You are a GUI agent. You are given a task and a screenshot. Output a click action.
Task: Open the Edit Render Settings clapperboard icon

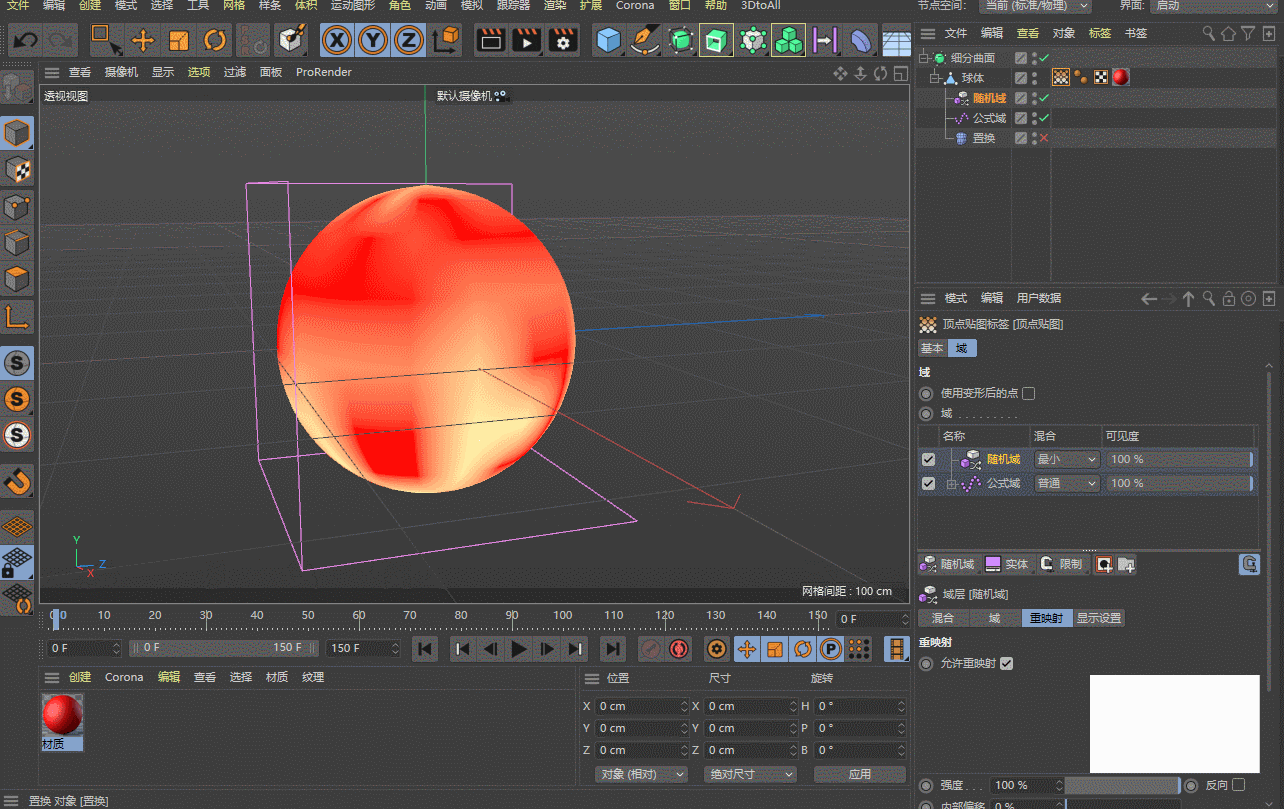coord(564,41)
